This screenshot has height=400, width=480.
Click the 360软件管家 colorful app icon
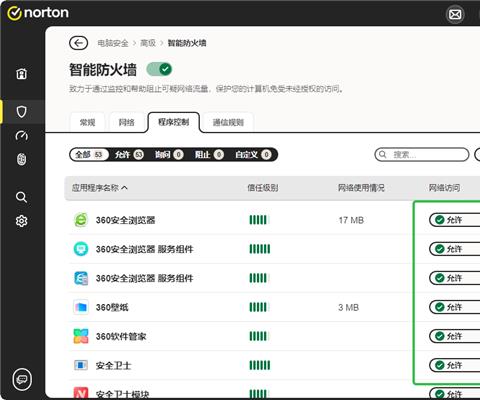(x=81, y=336)
